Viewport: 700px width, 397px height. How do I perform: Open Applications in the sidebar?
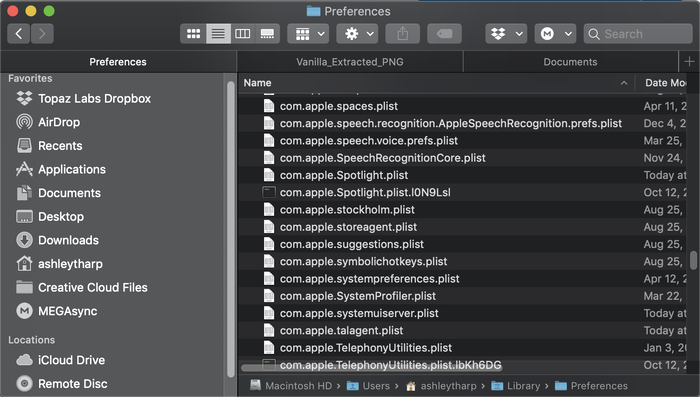(72, 169)
